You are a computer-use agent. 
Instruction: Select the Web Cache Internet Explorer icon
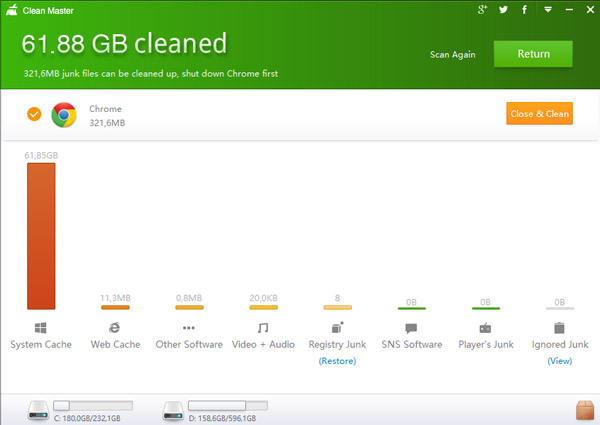point(114,328)
